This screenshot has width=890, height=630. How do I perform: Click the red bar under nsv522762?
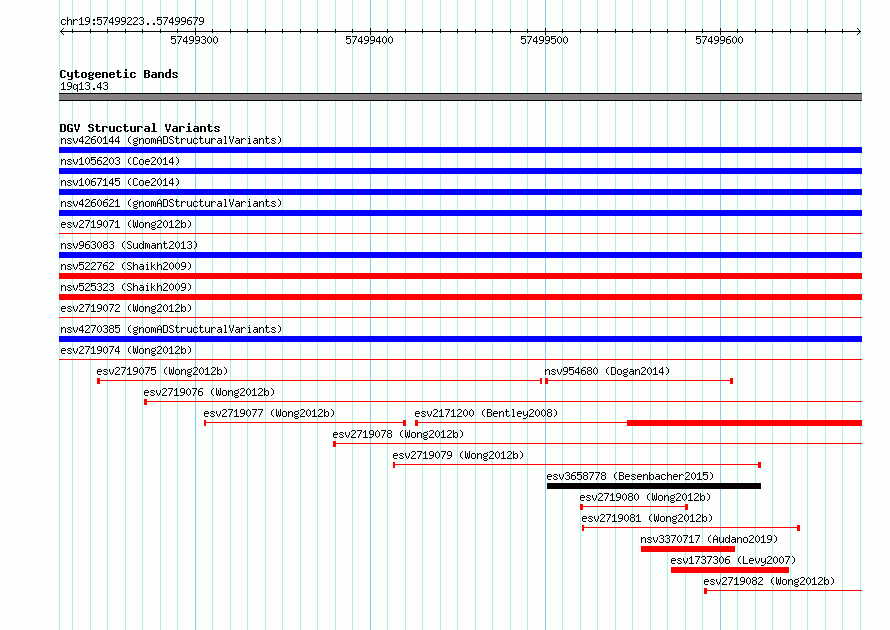460,276
